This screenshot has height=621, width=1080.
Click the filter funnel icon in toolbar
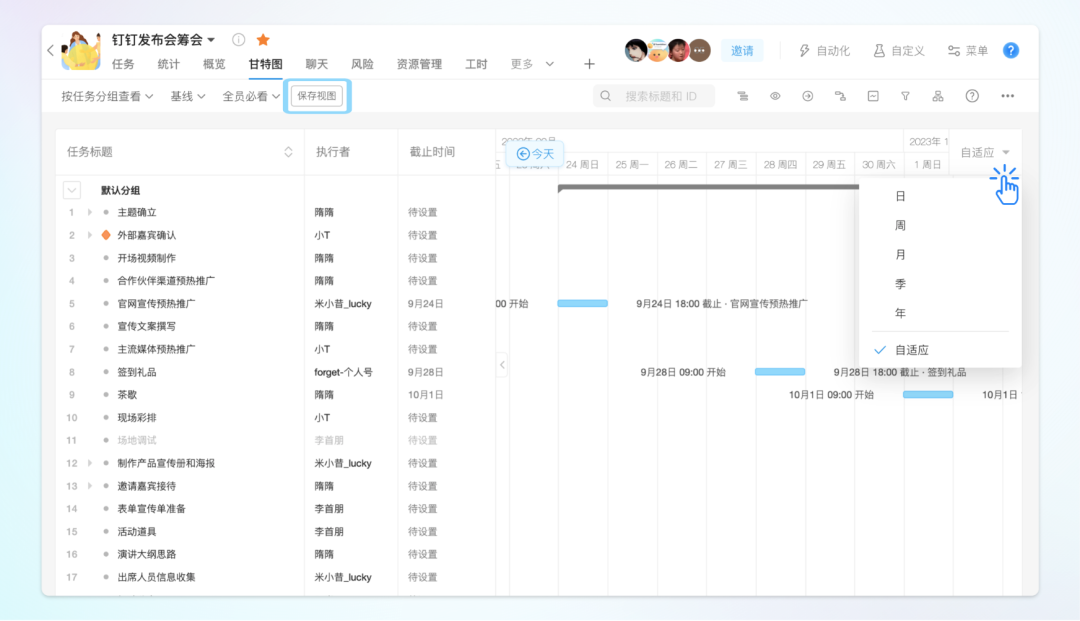pos(905,96)
